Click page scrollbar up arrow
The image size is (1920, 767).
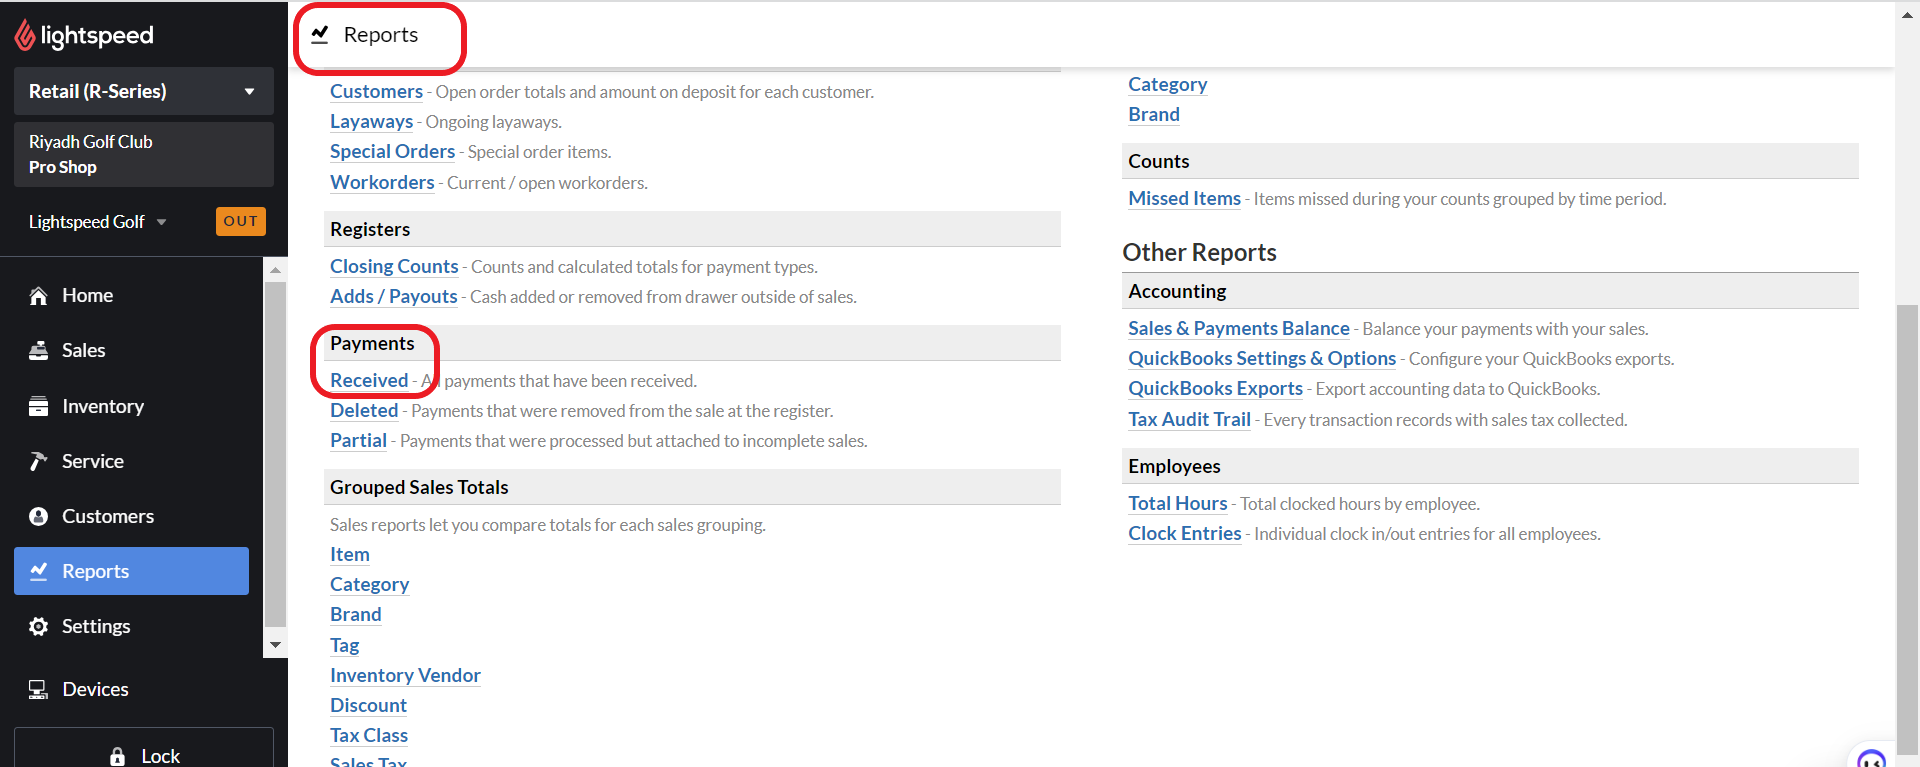click(1907, 14)
